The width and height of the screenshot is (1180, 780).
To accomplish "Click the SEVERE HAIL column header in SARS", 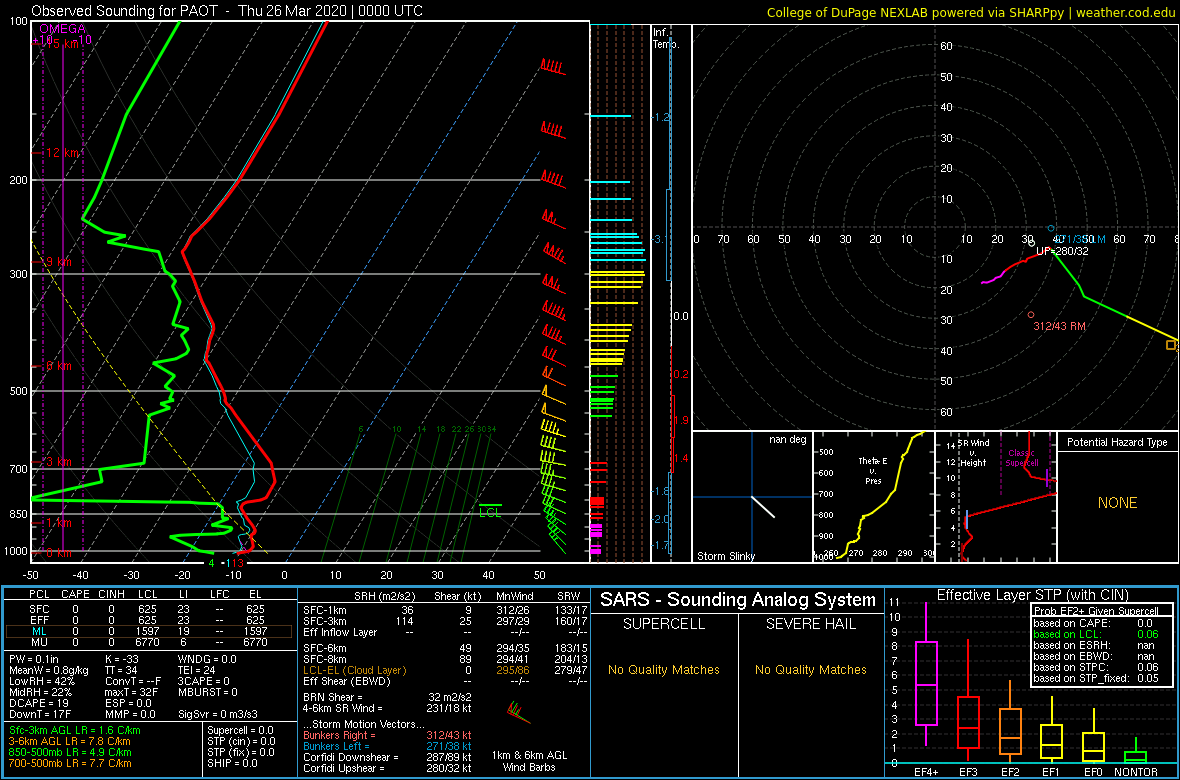I will tap(811, 624).
